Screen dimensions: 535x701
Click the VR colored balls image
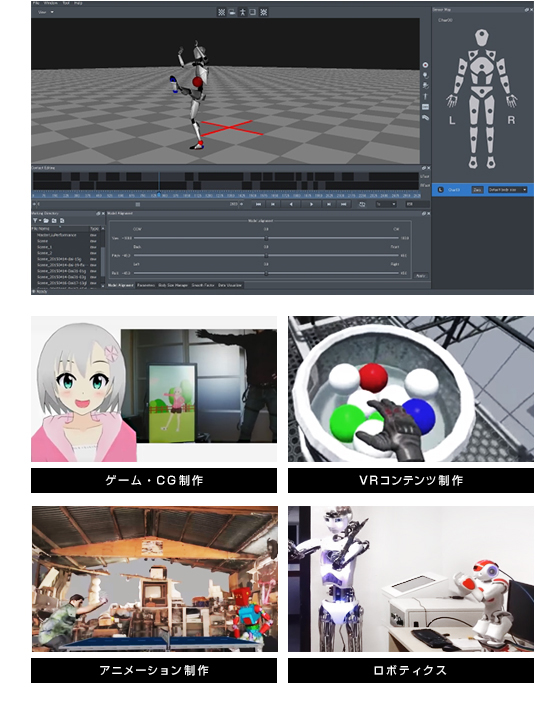410,389
